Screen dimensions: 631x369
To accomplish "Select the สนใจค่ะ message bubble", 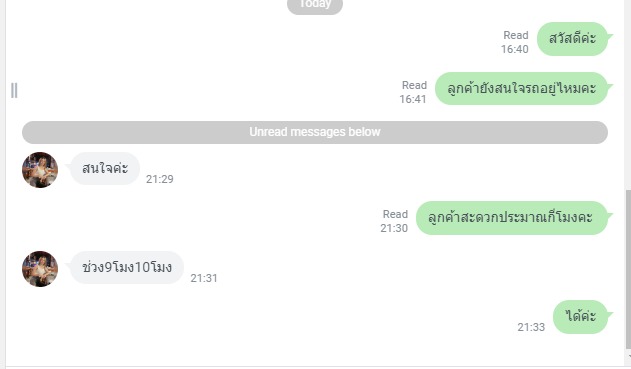I will (105, 169).
